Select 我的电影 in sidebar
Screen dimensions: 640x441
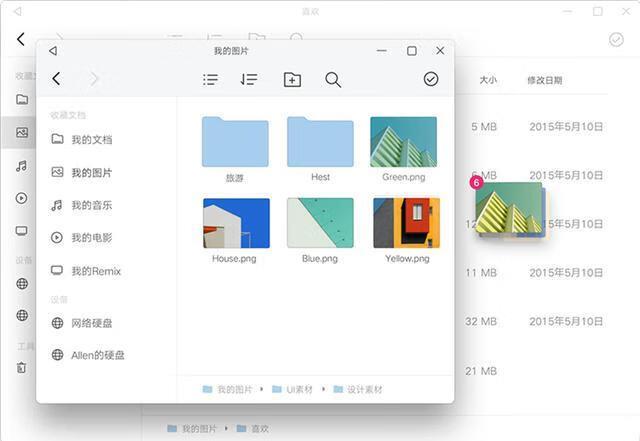click(91, 238)
